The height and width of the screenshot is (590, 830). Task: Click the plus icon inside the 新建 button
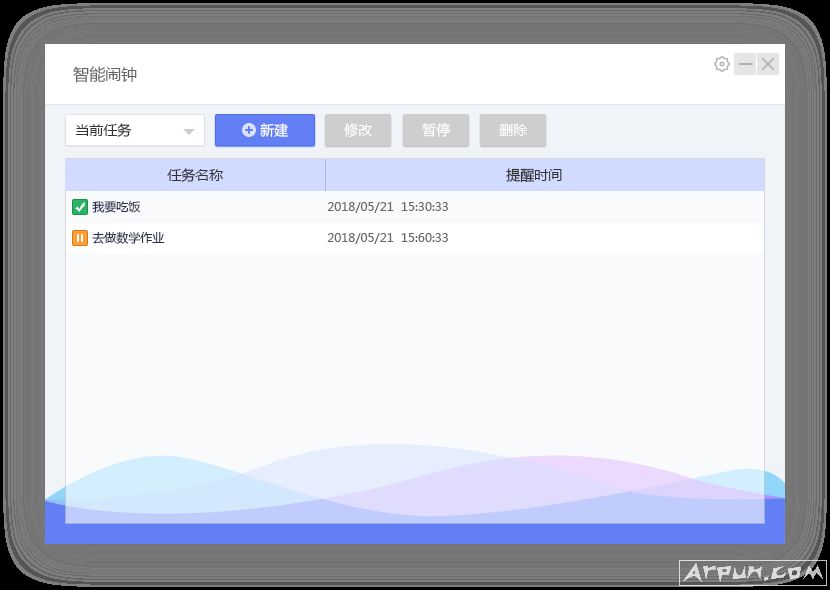click(247, 130)
